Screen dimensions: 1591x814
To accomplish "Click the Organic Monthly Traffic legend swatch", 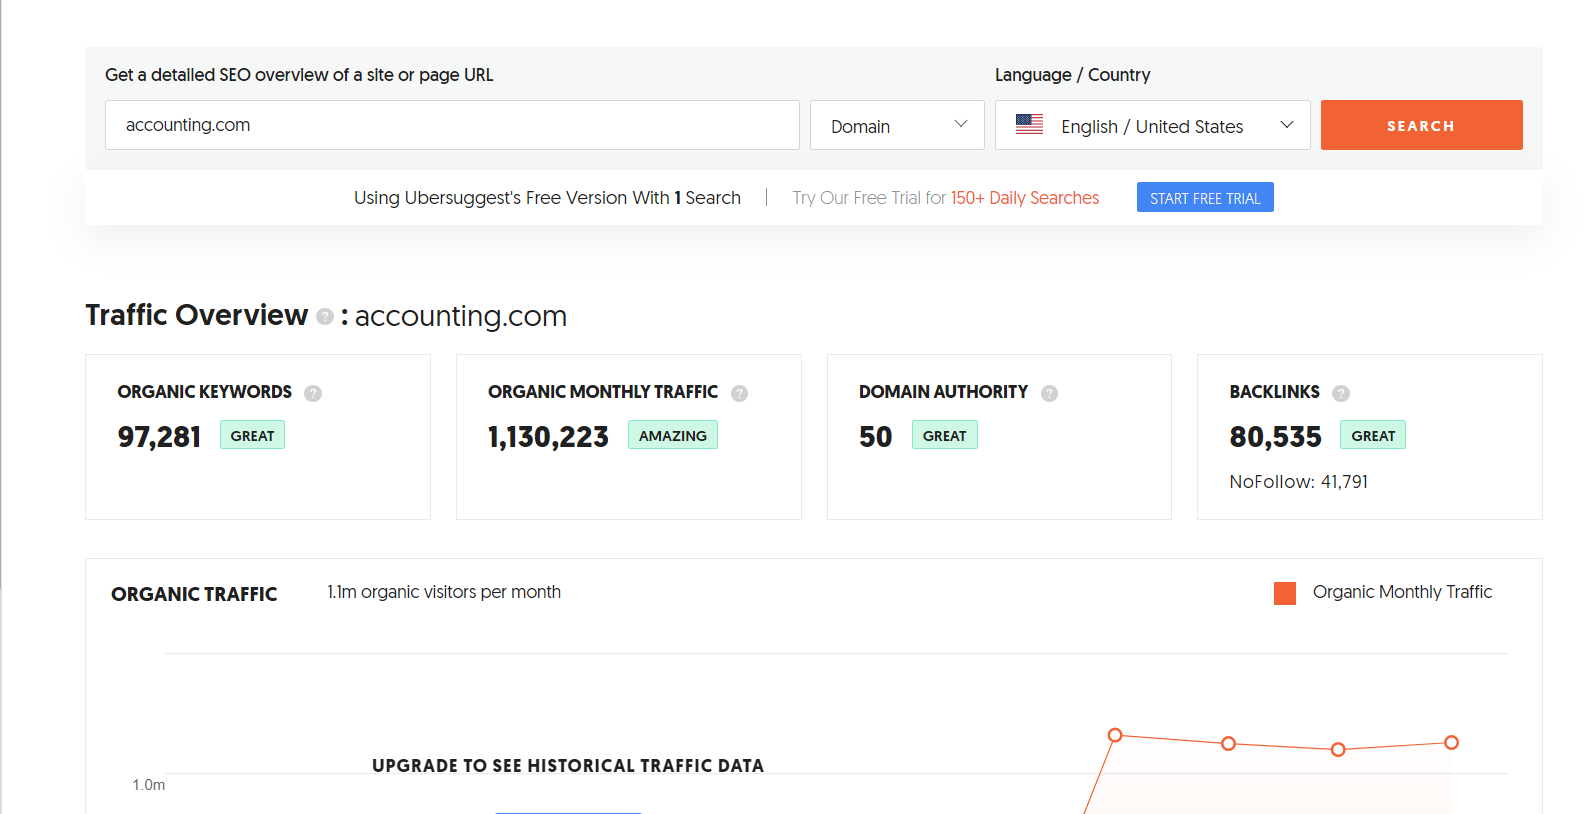I will [1285, 593].
